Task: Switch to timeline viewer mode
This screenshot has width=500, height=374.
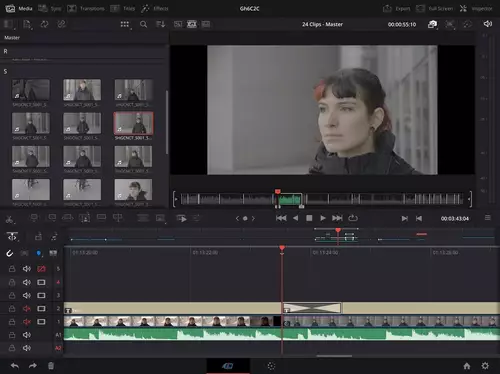Action: coord(206,24)
